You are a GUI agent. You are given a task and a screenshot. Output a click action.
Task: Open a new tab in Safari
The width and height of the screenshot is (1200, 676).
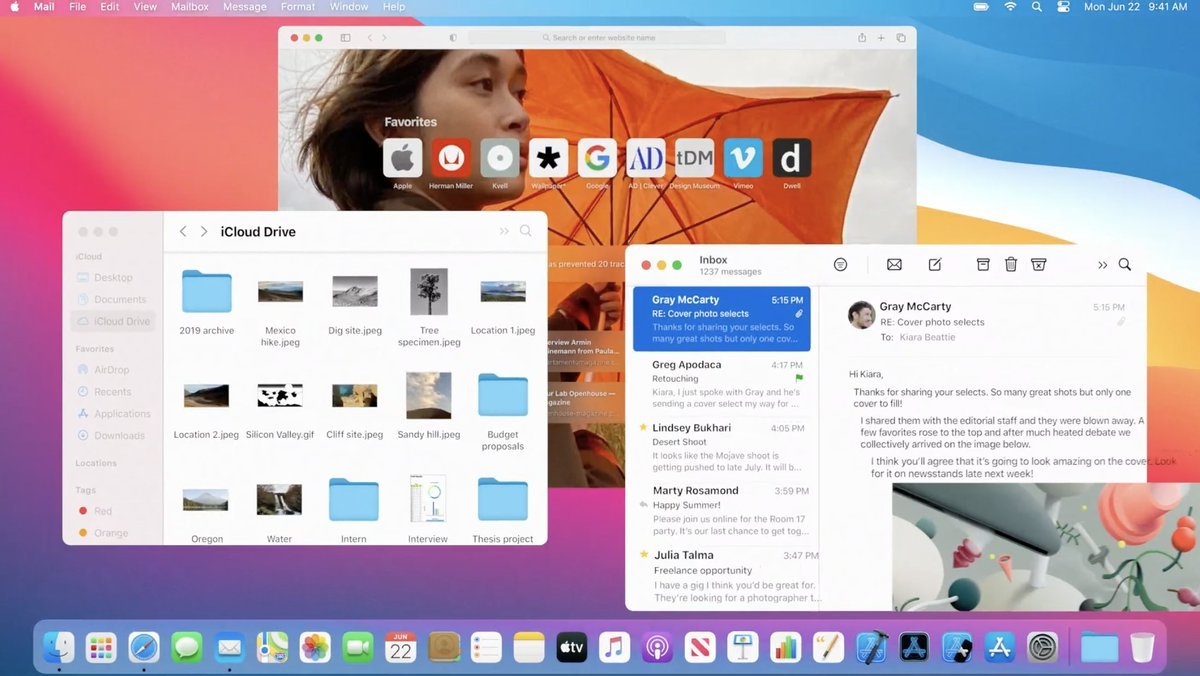pos(881,38)
